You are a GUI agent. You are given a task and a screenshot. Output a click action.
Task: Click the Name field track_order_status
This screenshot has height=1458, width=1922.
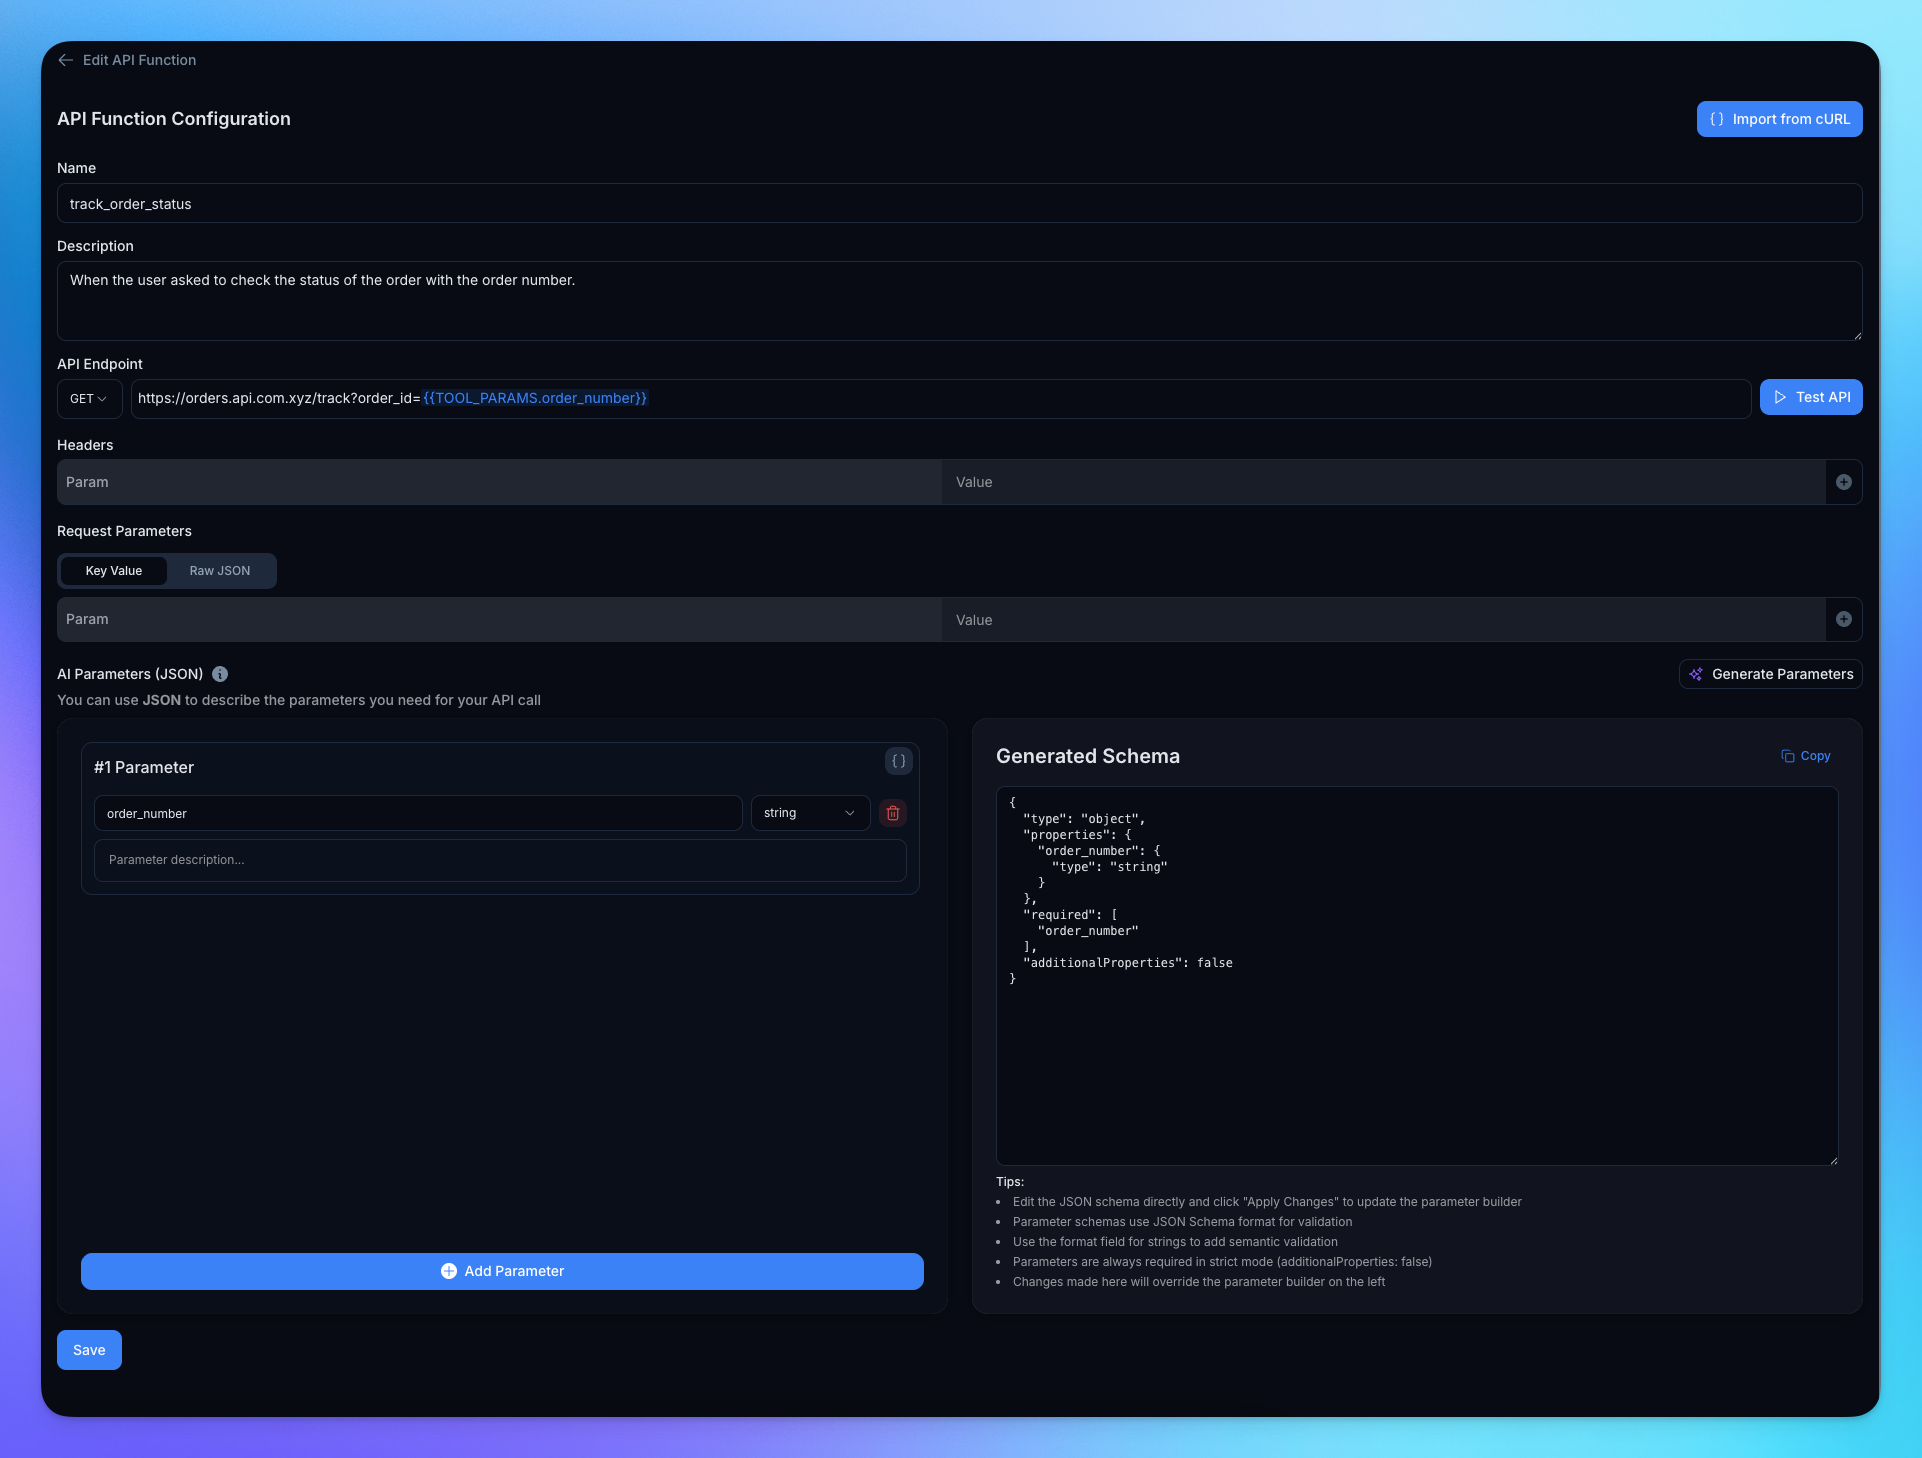958,204
